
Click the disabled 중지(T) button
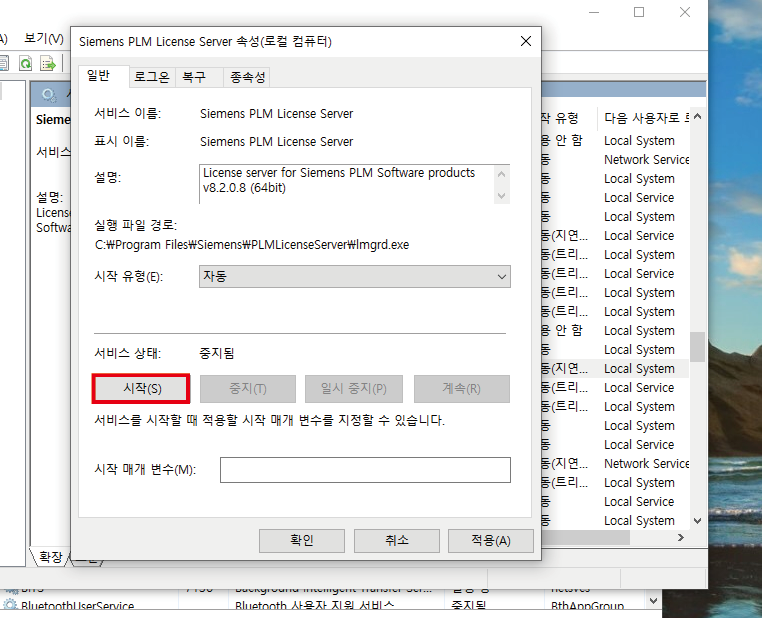pyautogui.click(x=247, y=389)
